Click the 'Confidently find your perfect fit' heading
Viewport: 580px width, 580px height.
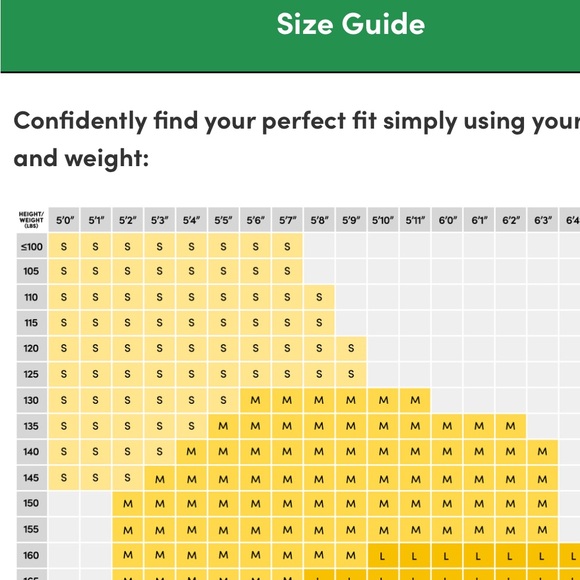(x=297, y=139)
